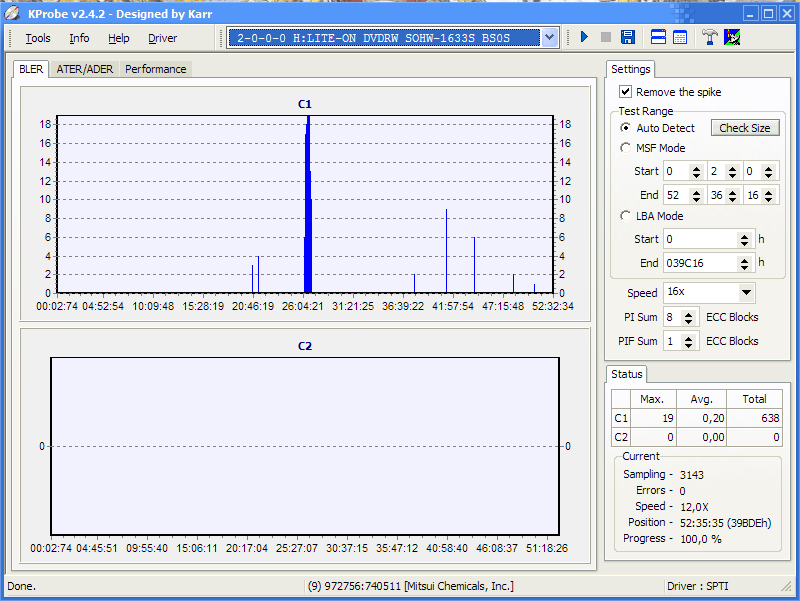
Task: Open the calendar-style table view icon
Action: [680, 38]
